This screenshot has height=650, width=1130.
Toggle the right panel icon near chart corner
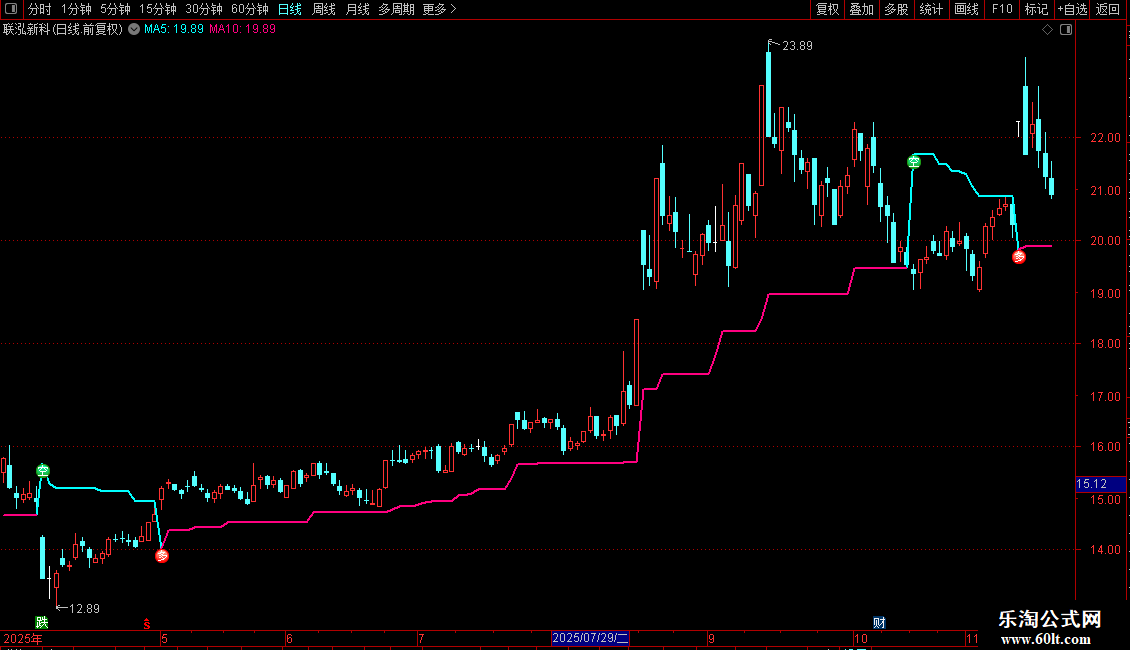coord(1066,30)
